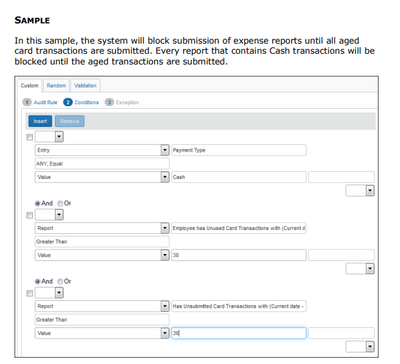Check the checkbox for the Unsubmitted Card Transactions condition
This screenshot has width=400, height=364.
click(x=30, y=293)
